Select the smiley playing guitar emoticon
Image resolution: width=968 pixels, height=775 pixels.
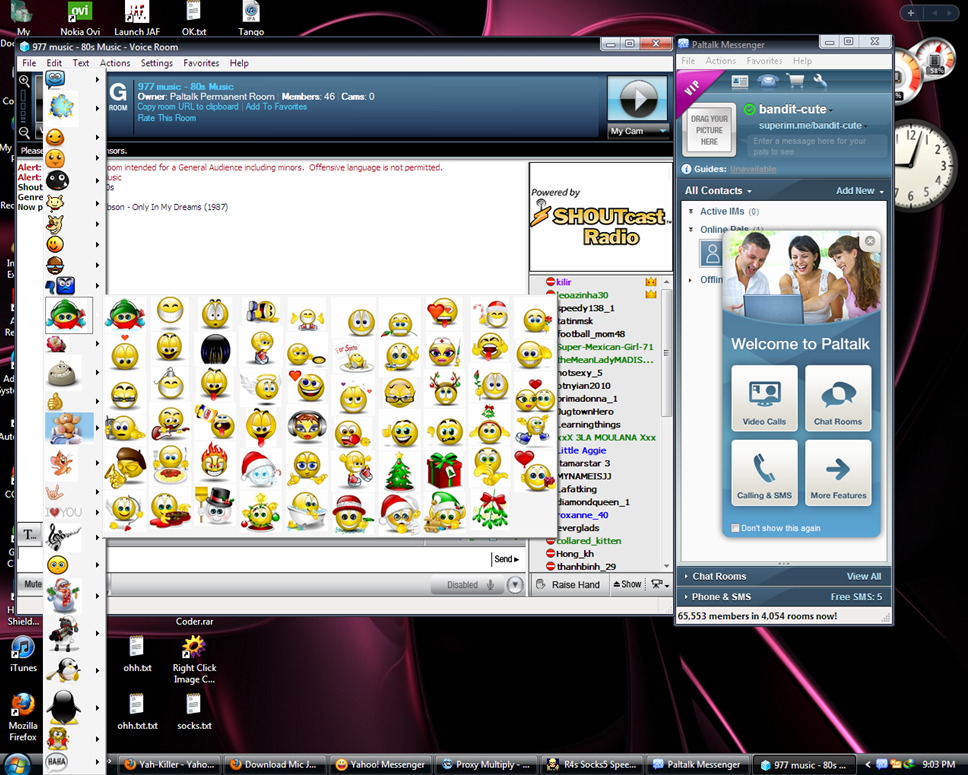(x=170, y=424)
